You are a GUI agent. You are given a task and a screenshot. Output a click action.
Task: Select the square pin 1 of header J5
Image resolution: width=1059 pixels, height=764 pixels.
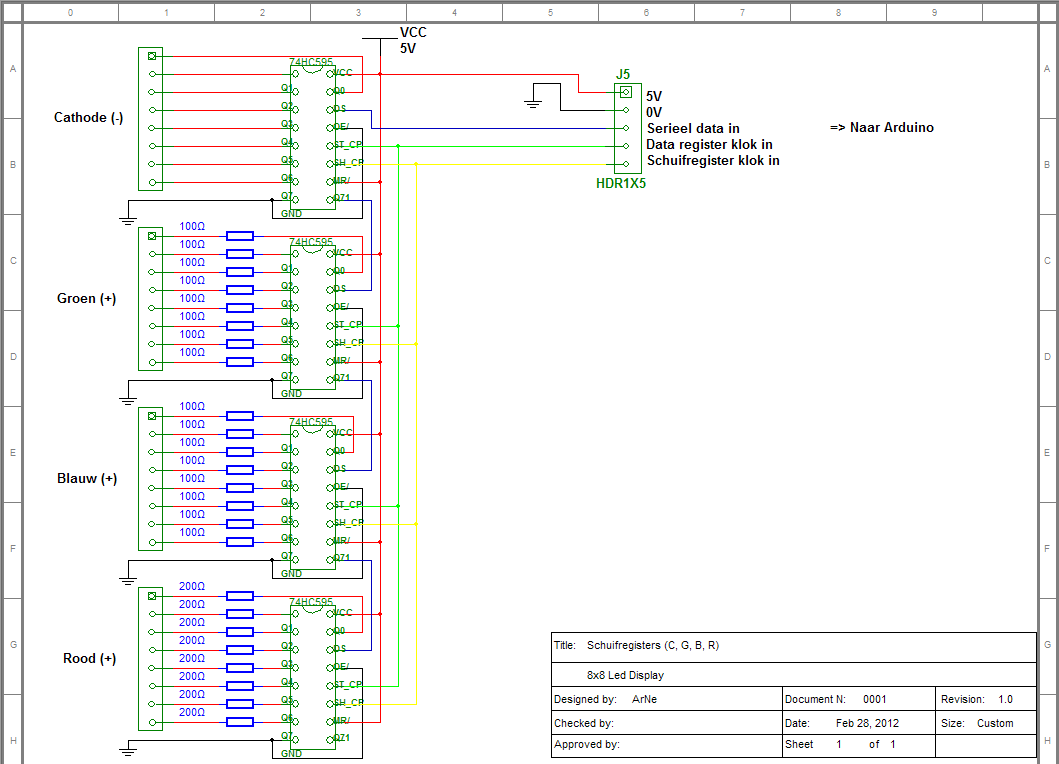[626, 92]
